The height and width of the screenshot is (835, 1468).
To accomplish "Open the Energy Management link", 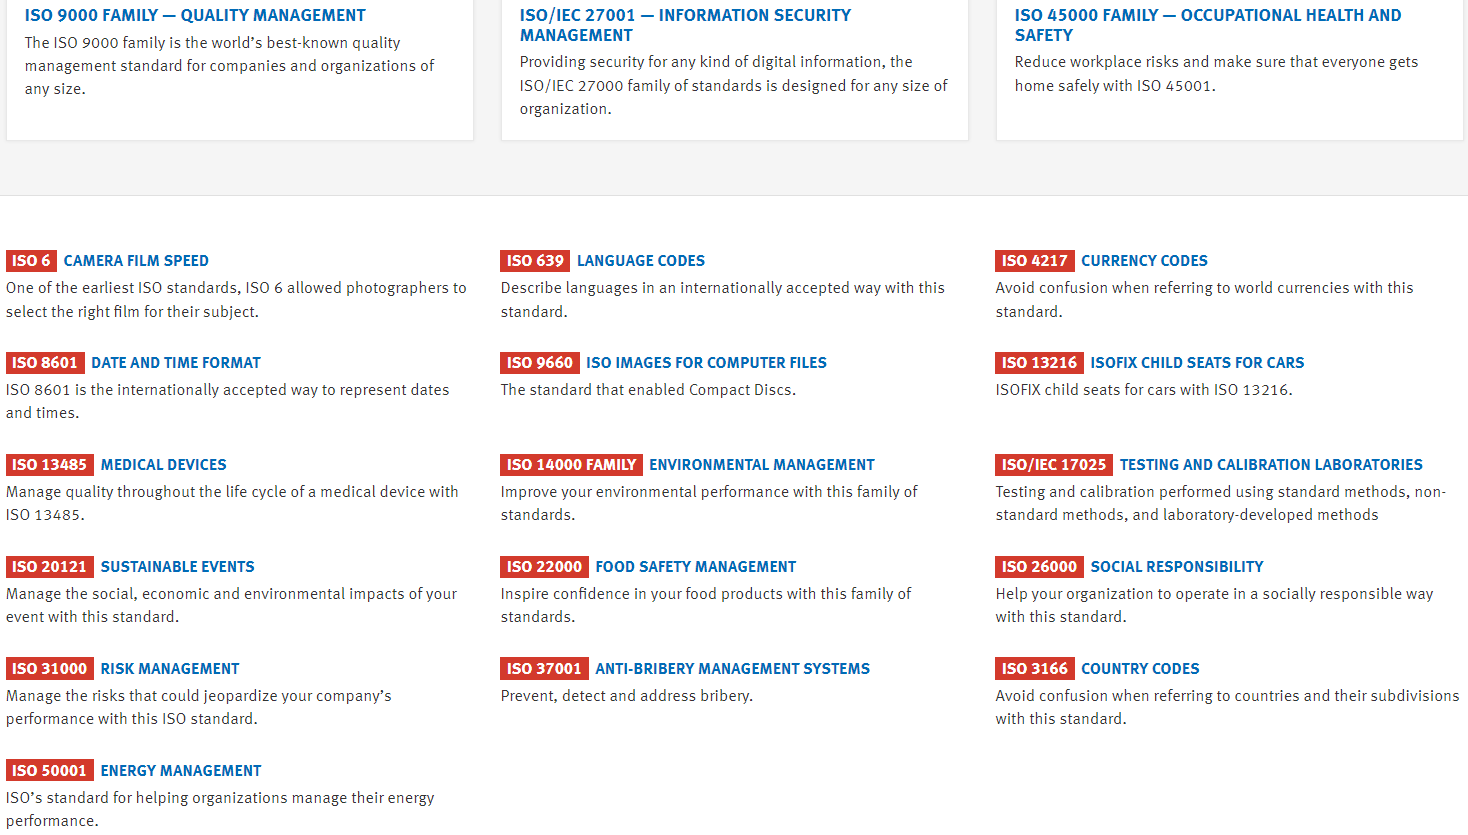I will (181, 771).
